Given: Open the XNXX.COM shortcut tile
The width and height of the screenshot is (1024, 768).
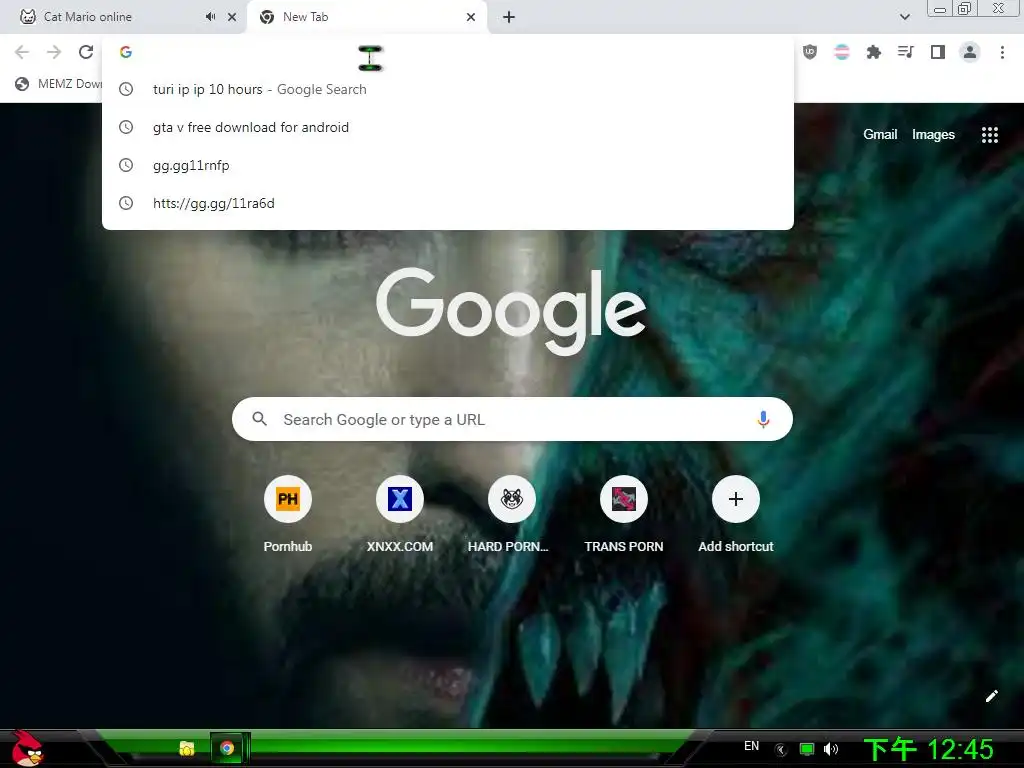Looking at the screenshot, I should click(x=400, y=516).
